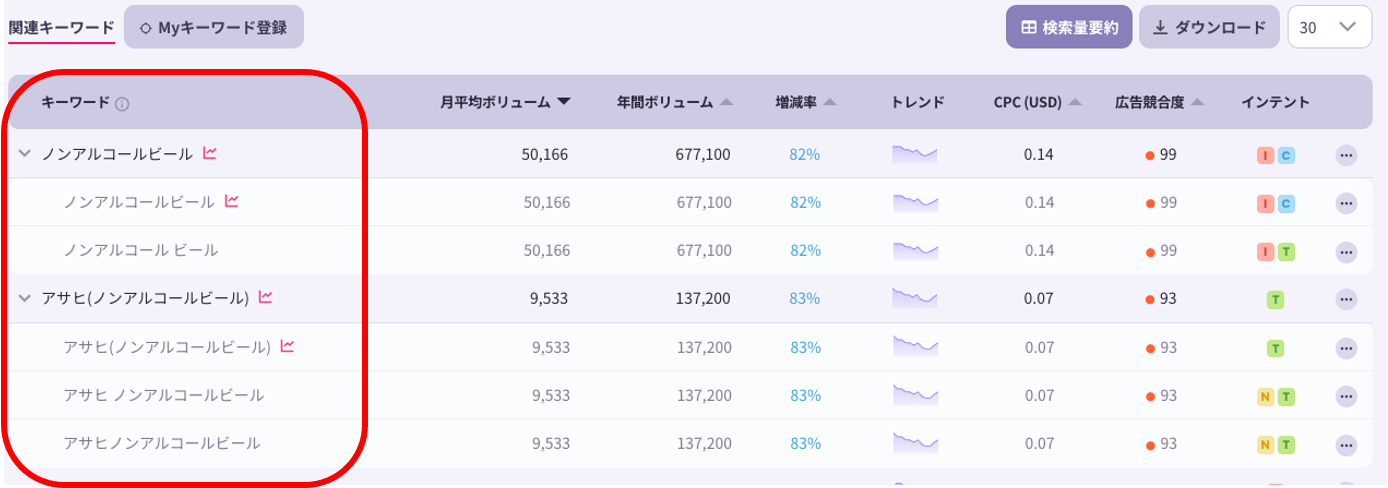Click the ダウンロード button
1388x488 pixels.
click(x=1209, y=28)
